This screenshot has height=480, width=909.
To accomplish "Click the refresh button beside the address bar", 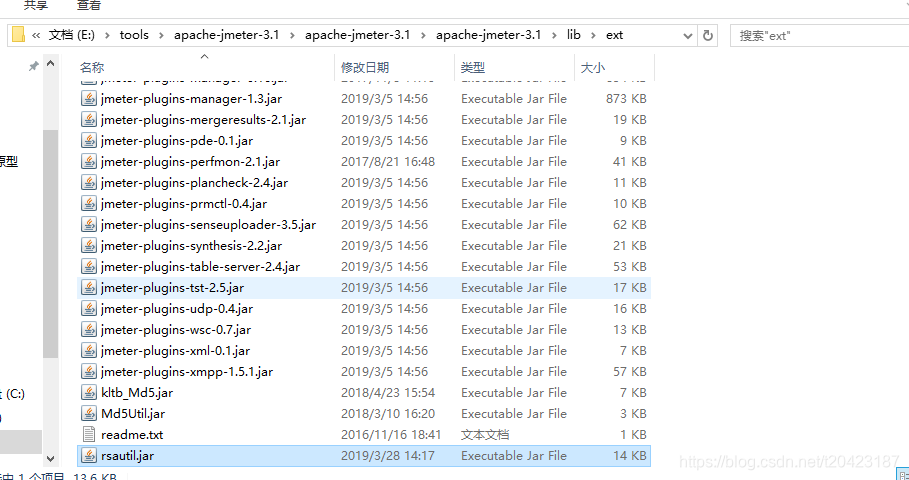I will tap(707, 35).
